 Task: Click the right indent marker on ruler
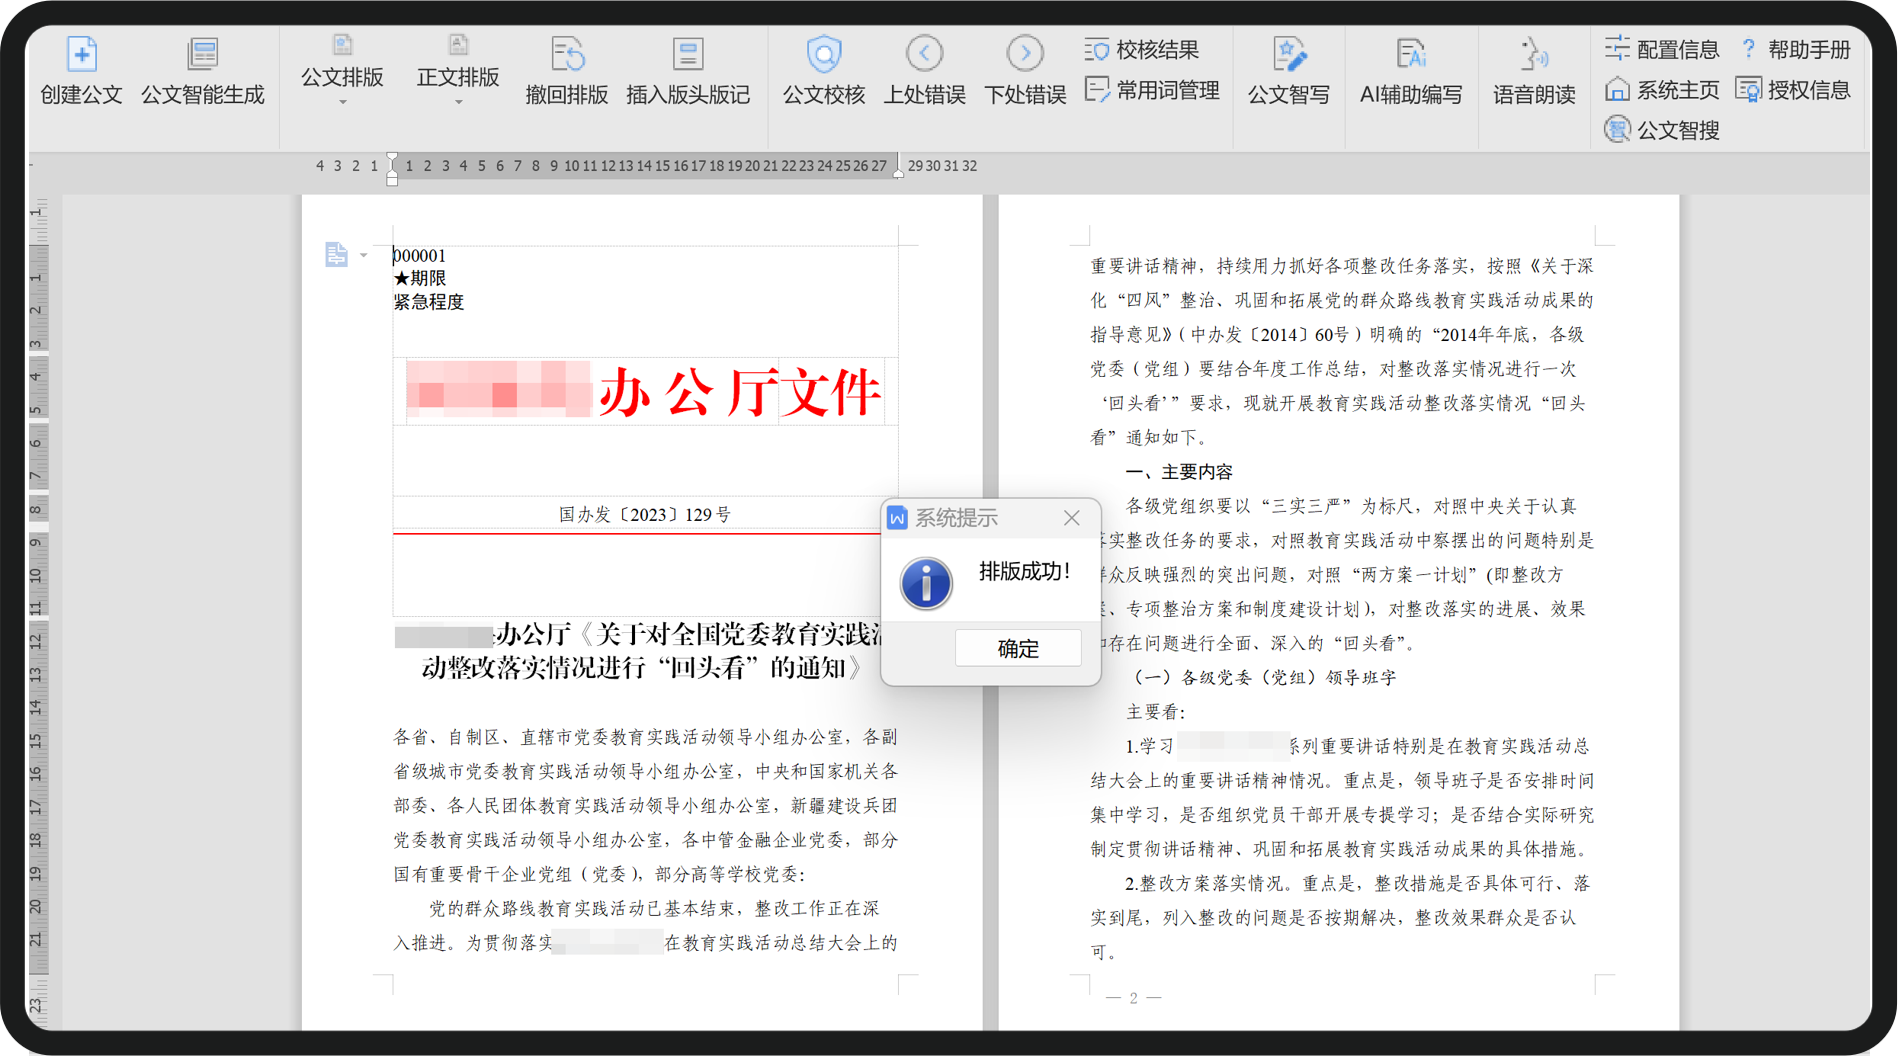point(898,173)
